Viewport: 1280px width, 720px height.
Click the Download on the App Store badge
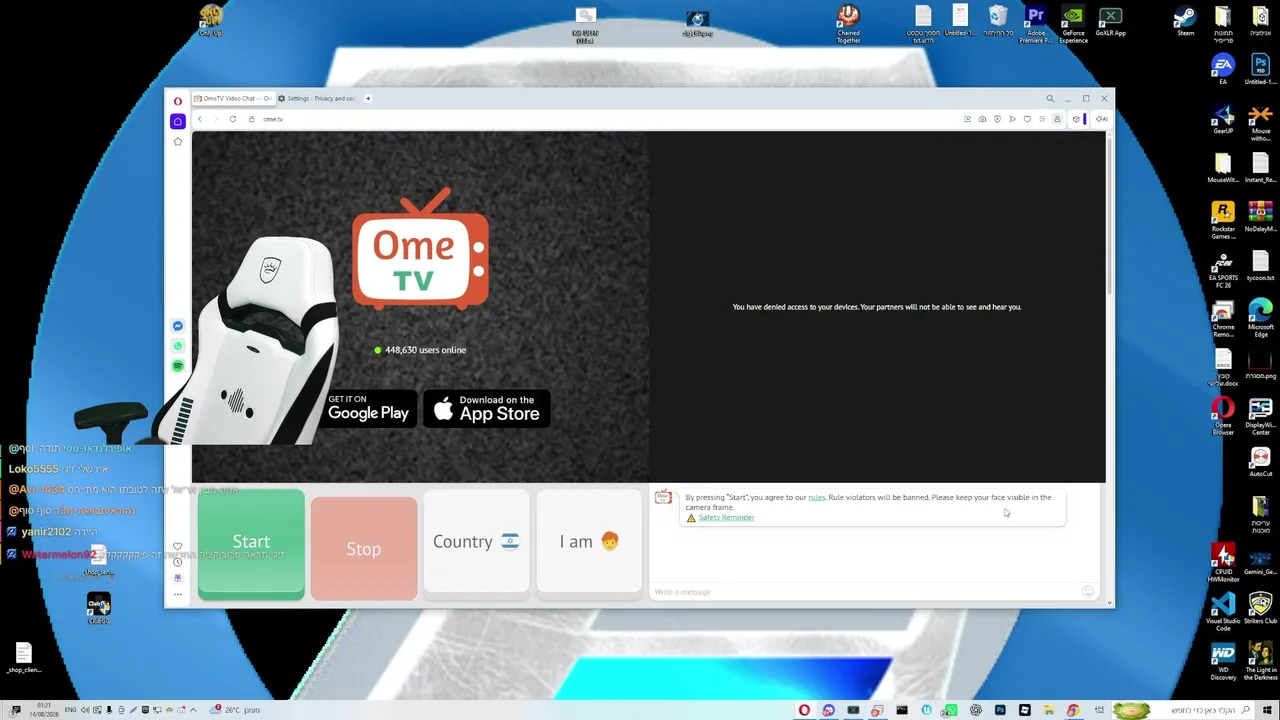point(487,409)
